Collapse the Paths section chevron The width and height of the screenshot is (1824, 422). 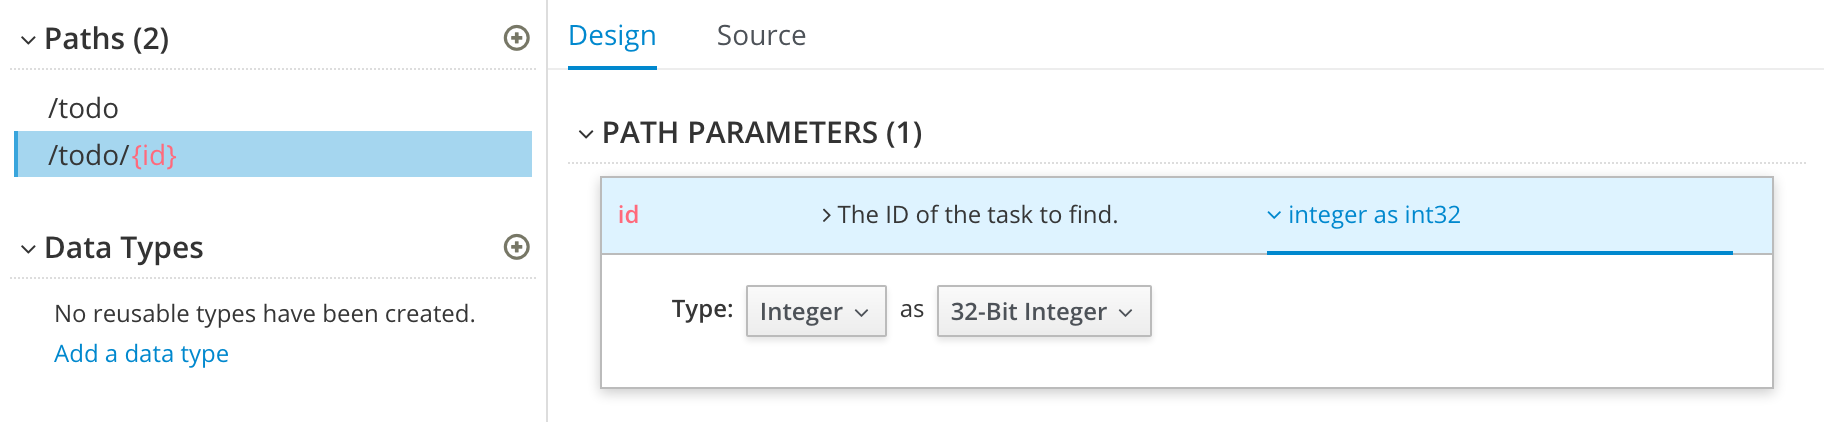28,40
